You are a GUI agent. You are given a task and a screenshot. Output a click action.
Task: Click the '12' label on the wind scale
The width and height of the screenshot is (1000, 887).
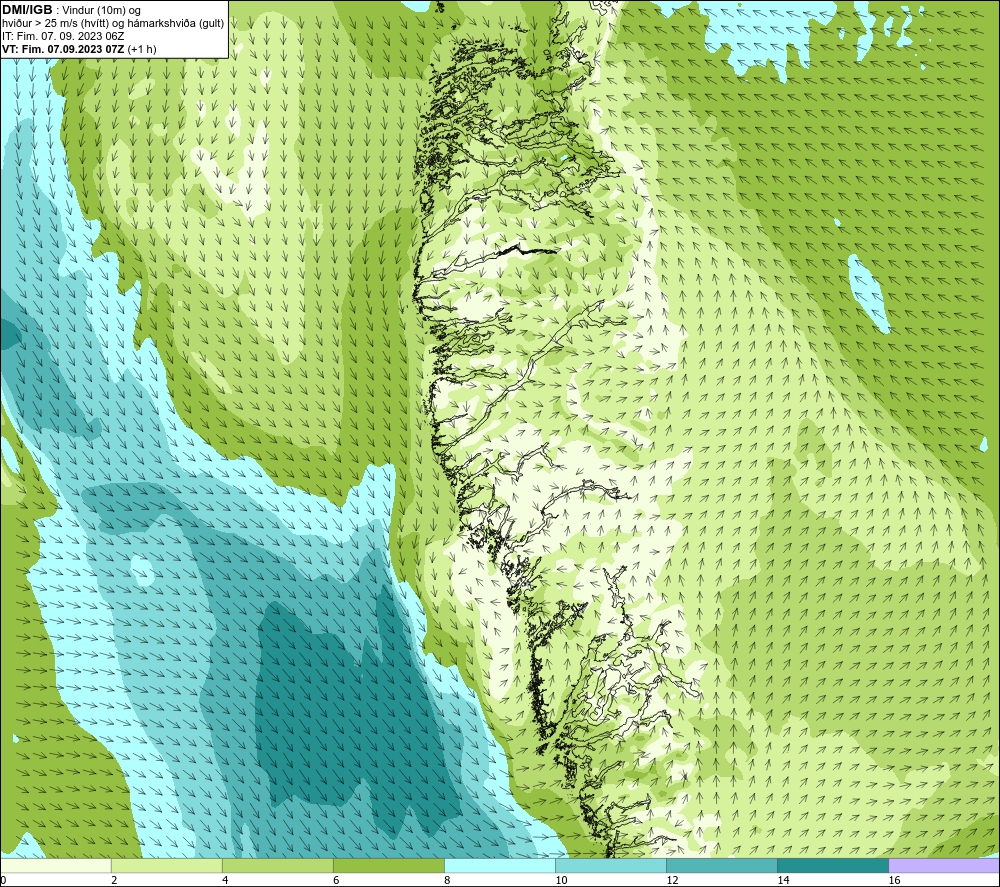[672, 880]
